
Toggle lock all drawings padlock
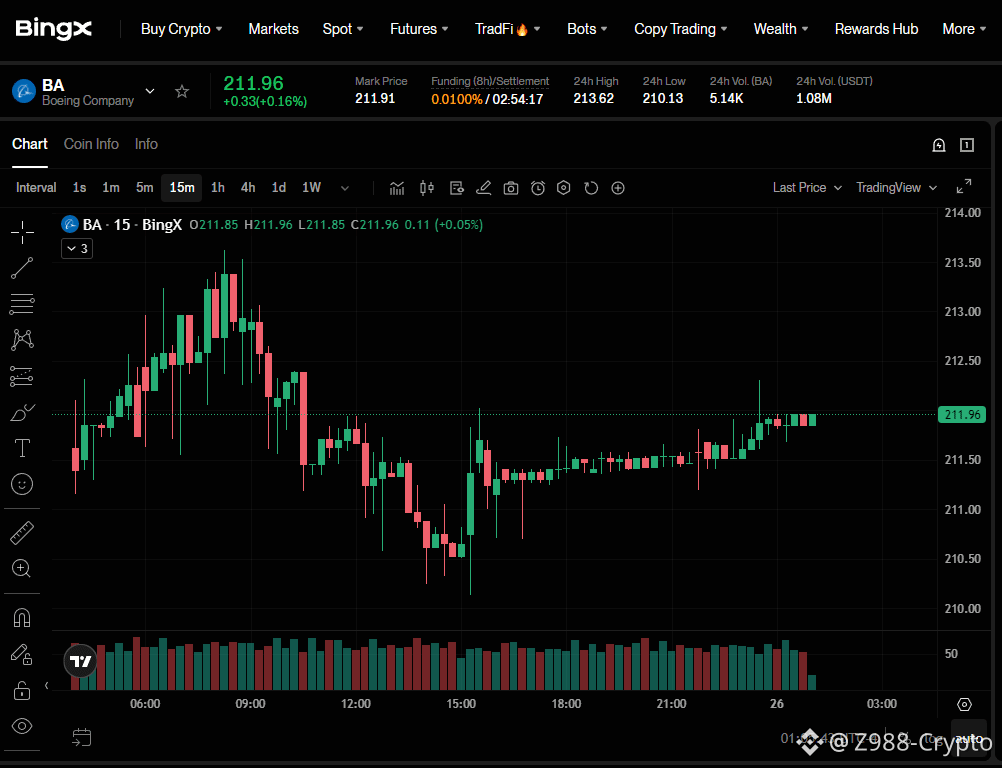click(22, 691)
